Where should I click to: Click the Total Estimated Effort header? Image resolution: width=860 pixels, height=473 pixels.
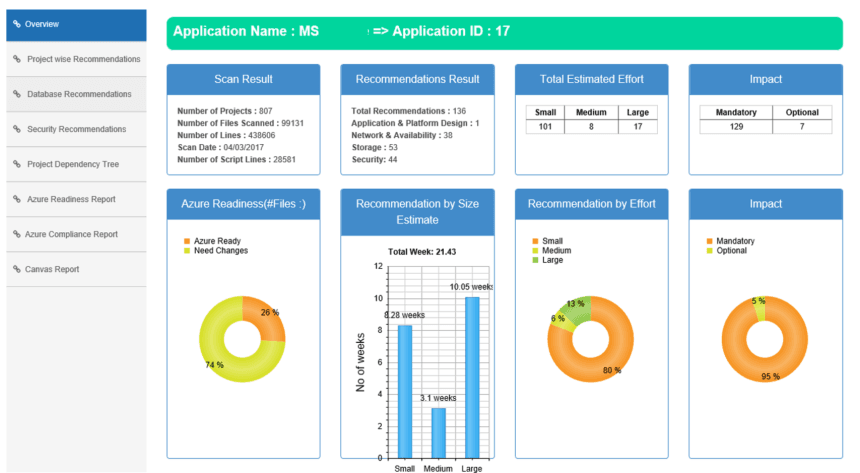pyautogui.click(x=592, y=80)
